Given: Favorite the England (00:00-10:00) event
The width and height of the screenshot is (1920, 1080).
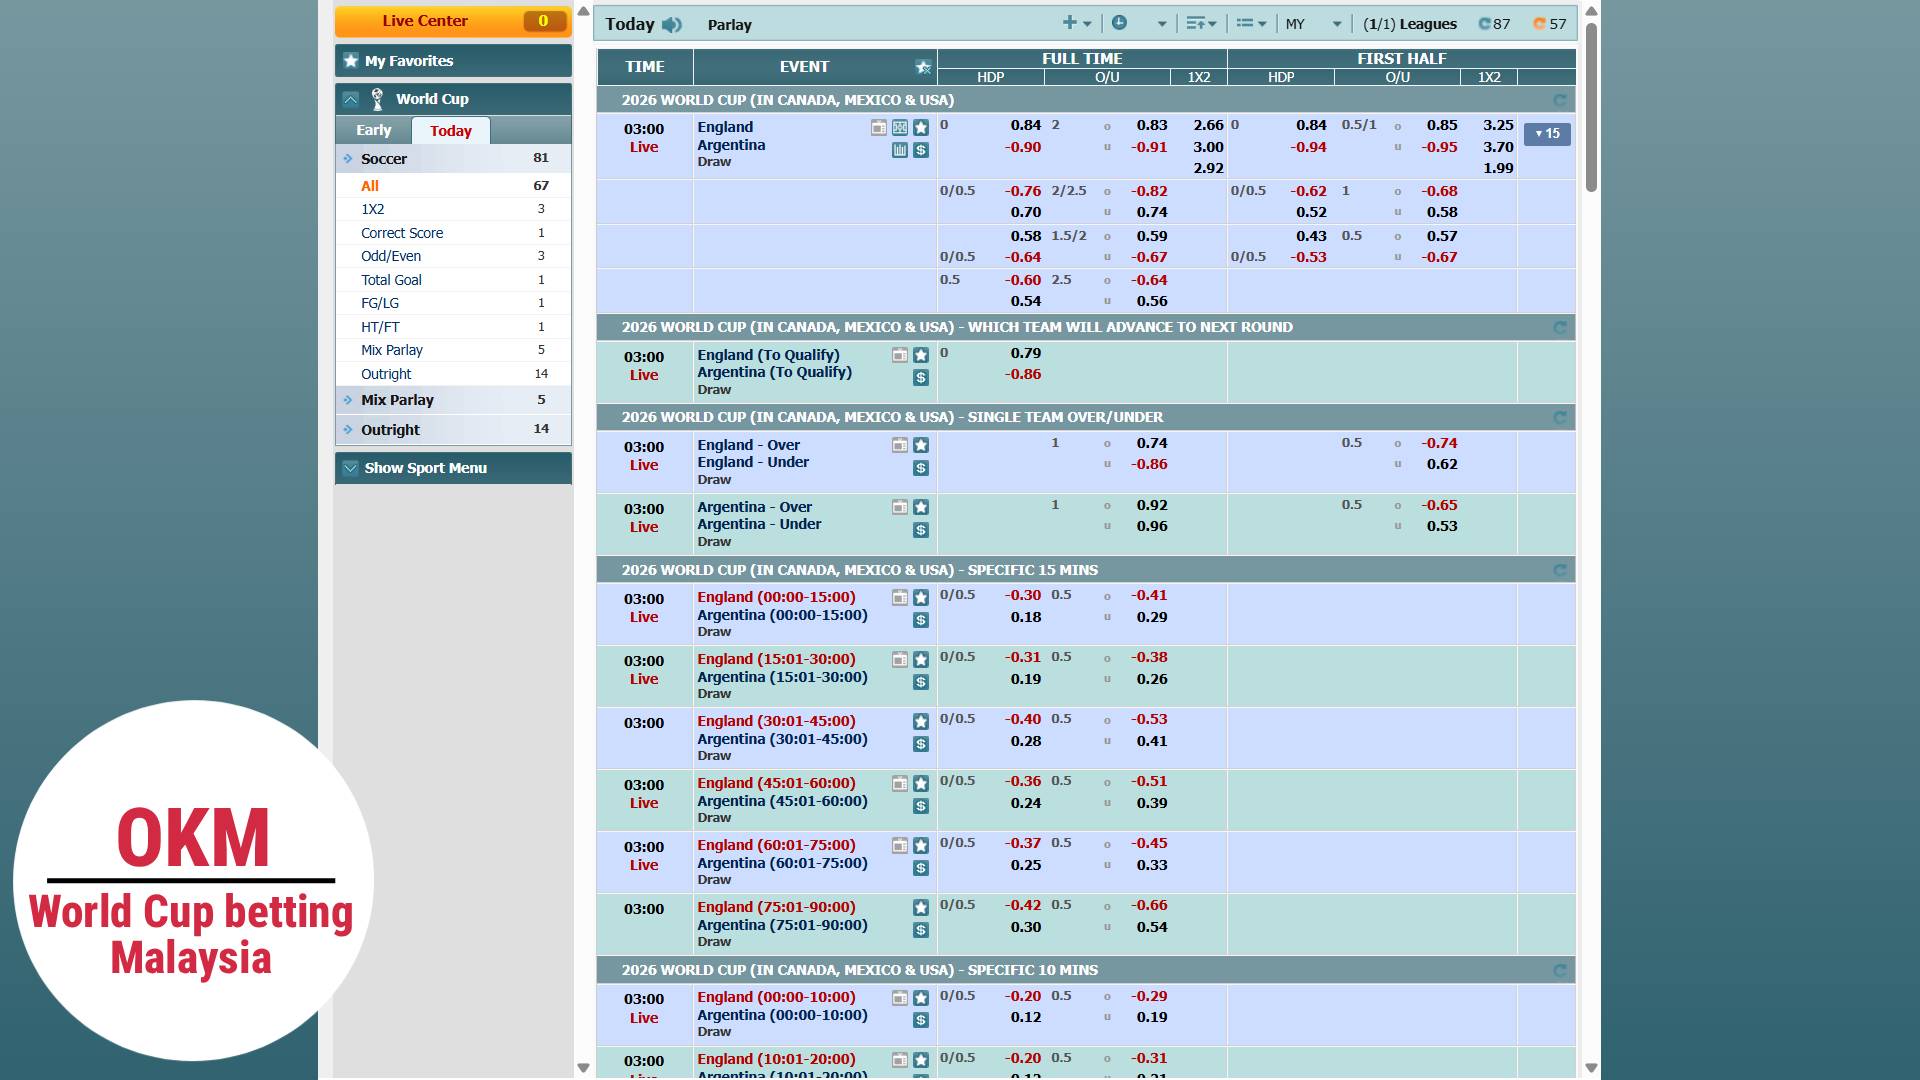Looking at the screenshot, I should pos(921,998).
